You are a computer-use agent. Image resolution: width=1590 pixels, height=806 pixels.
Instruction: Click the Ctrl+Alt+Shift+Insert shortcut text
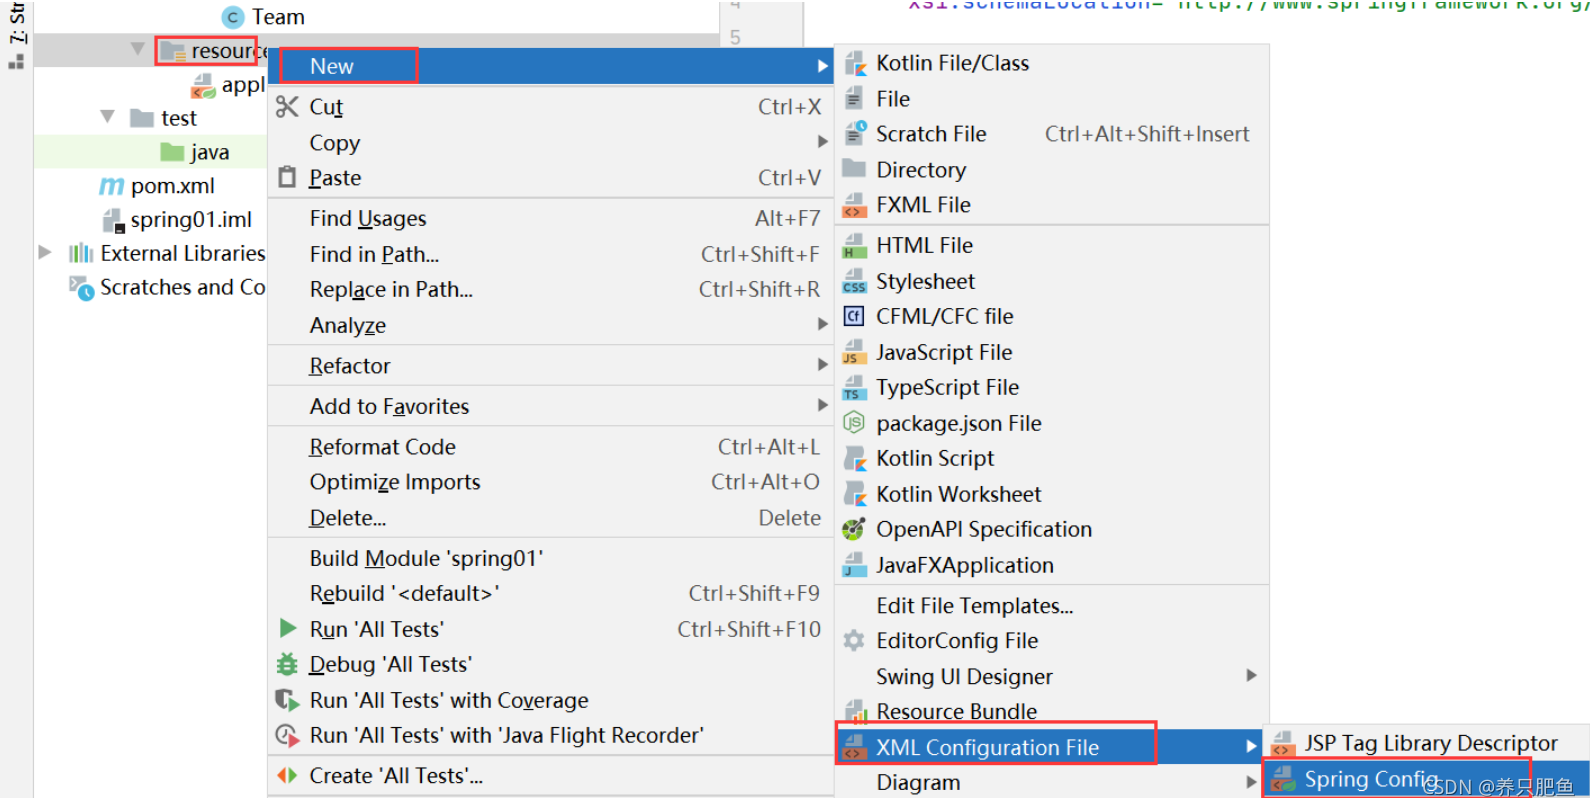[x=1147, y=134]
